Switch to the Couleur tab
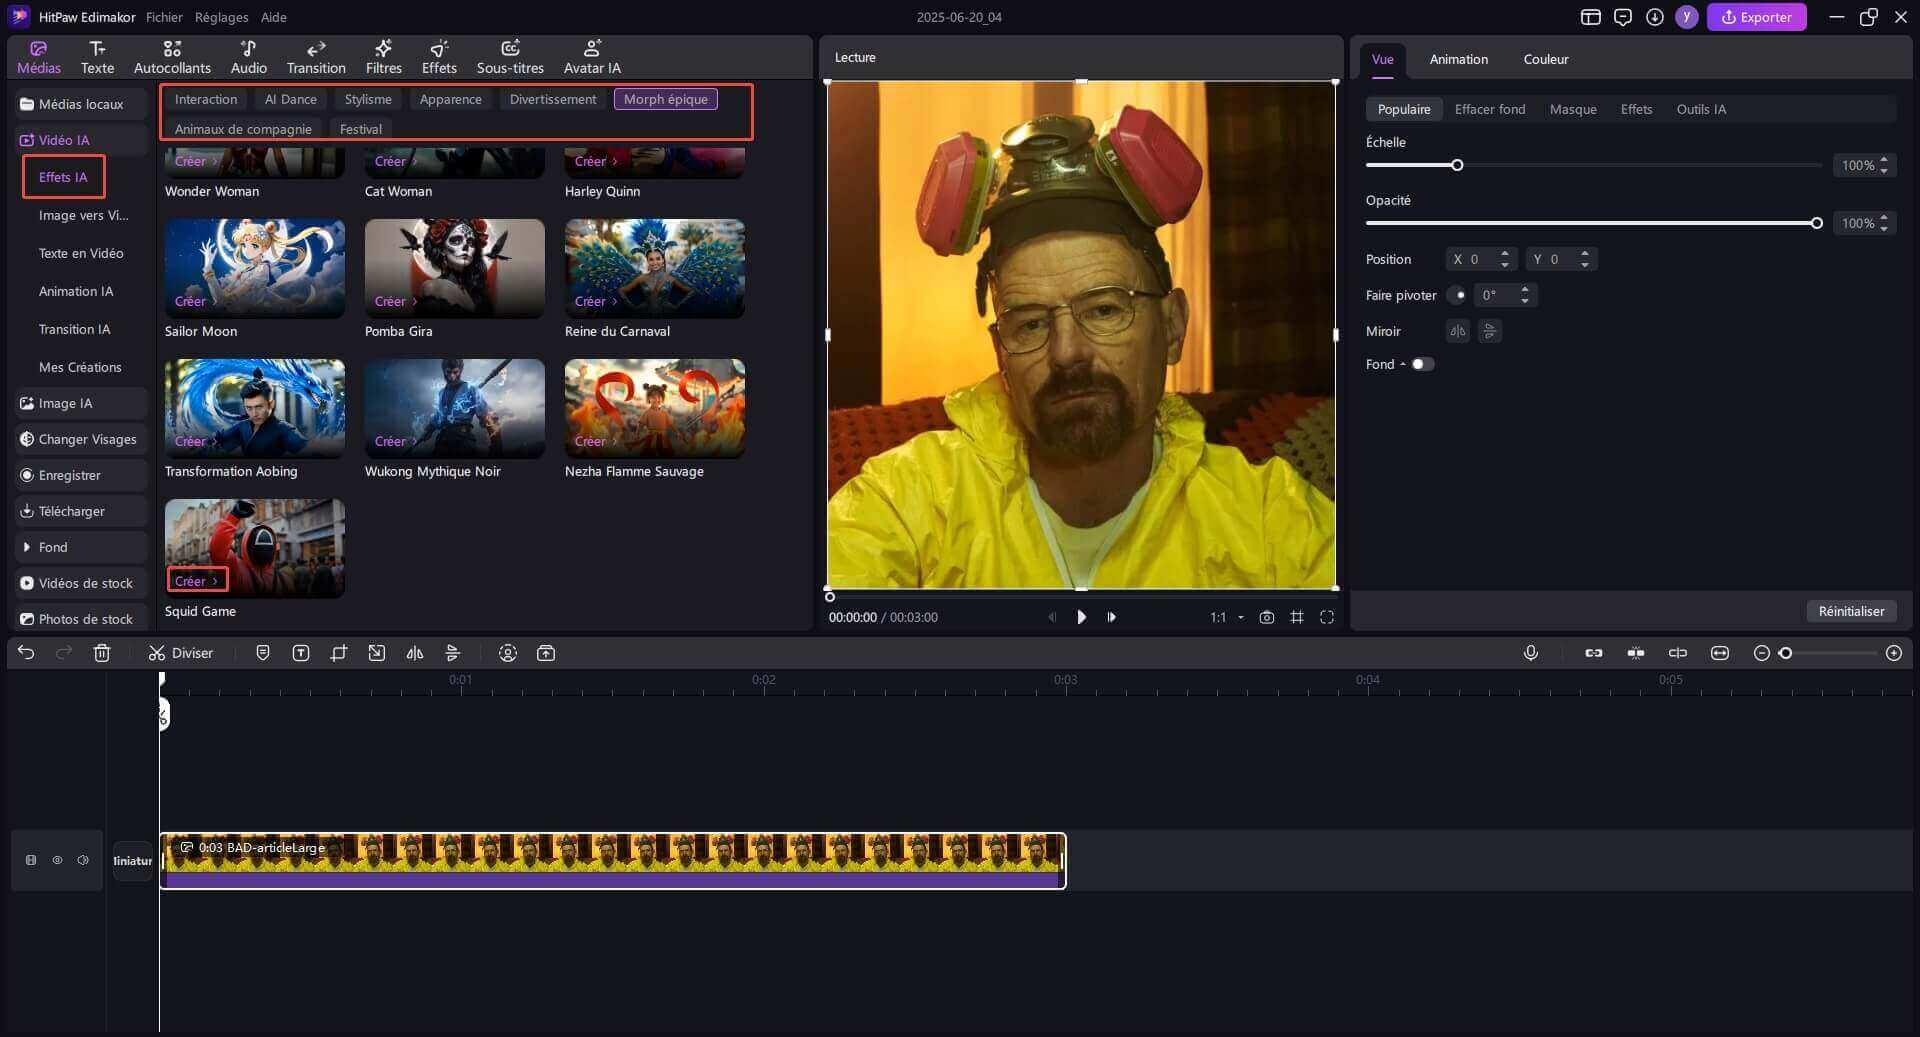The image size is (1920, 1037). (1545, 59)
